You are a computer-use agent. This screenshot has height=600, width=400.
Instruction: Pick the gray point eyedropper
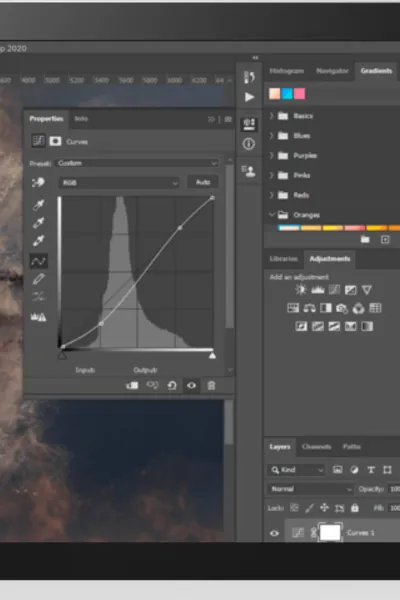[38, 223]
